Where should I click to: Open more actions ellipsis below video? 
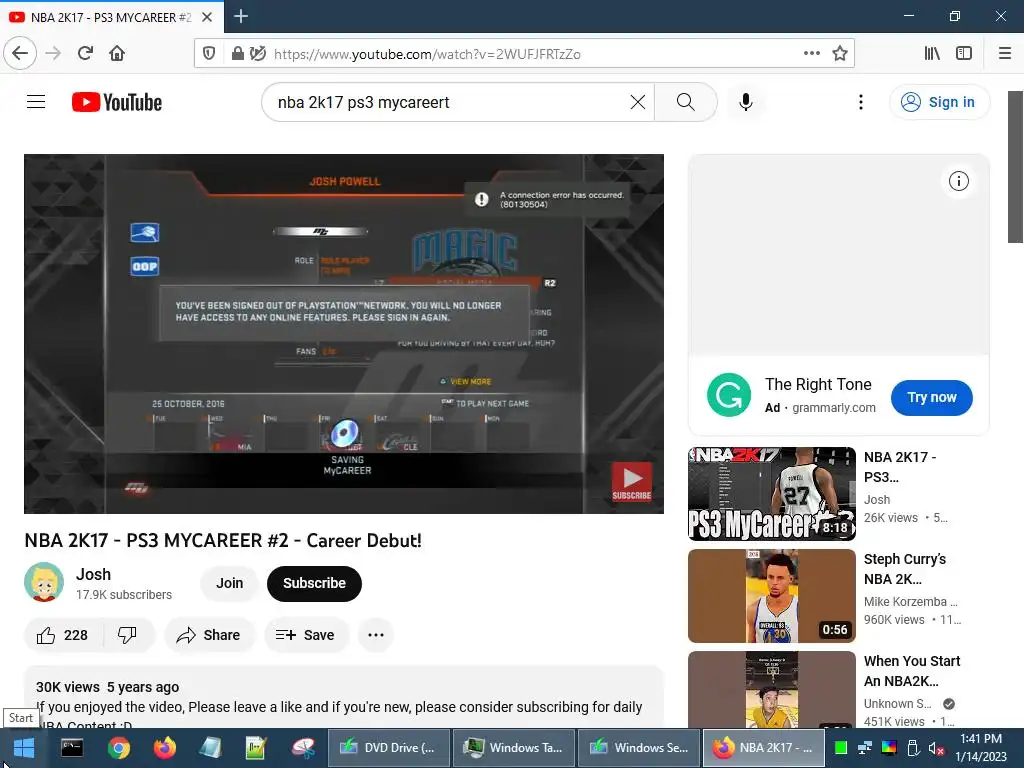(376, 635)
